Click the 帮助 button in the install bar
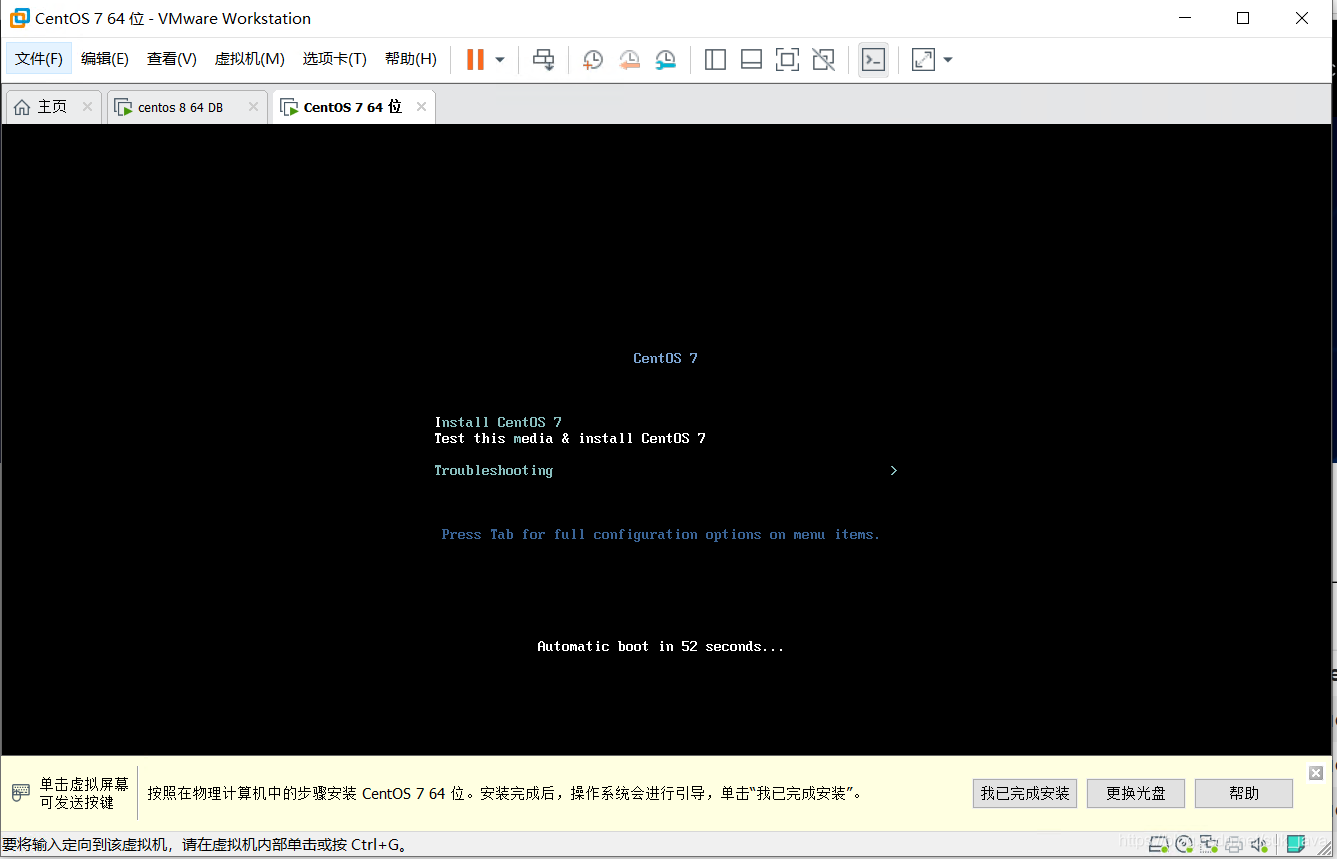1337x859 pixels. (1244, 793)
